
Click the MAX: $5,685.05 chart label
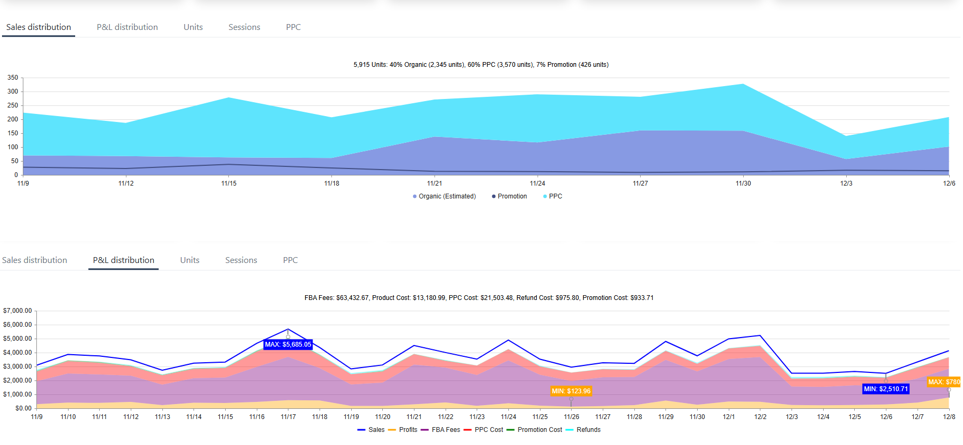(x=288, y=344)
